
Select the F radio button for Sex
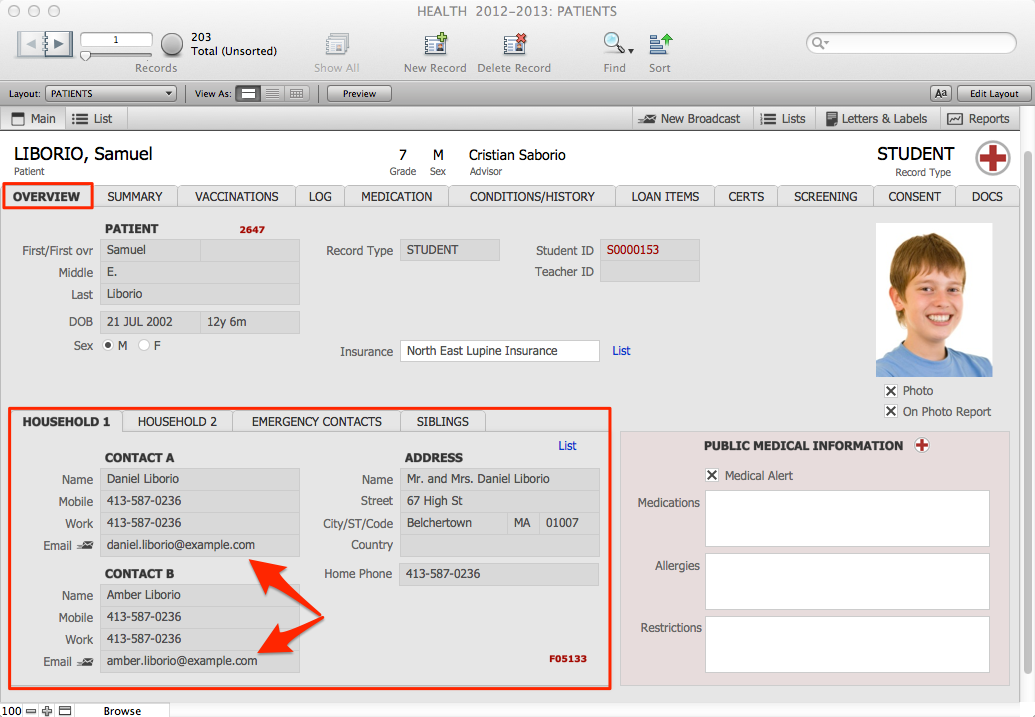[144, 346]
